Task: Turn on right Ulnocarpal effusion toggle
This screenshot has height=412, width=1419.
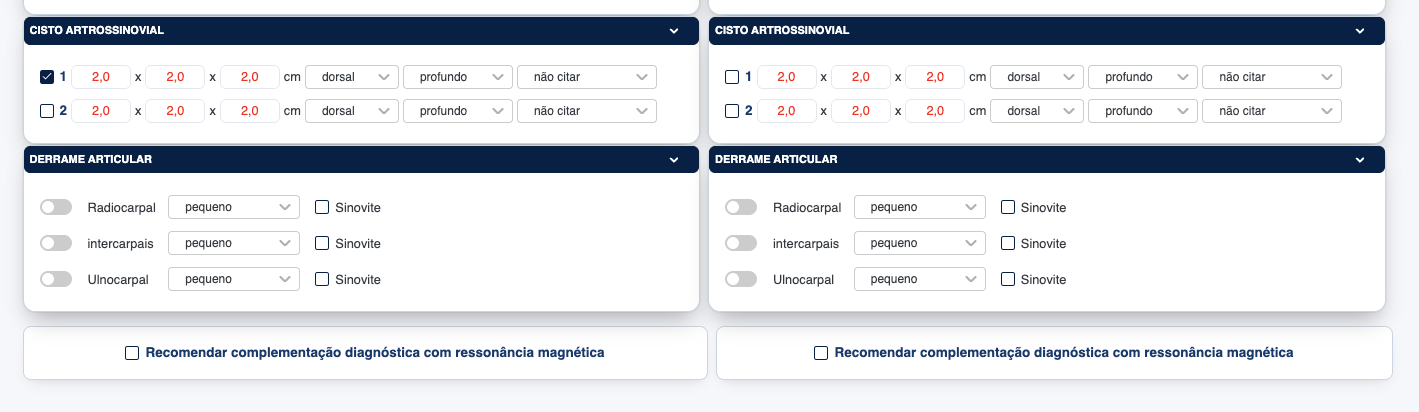Action: 741,279
